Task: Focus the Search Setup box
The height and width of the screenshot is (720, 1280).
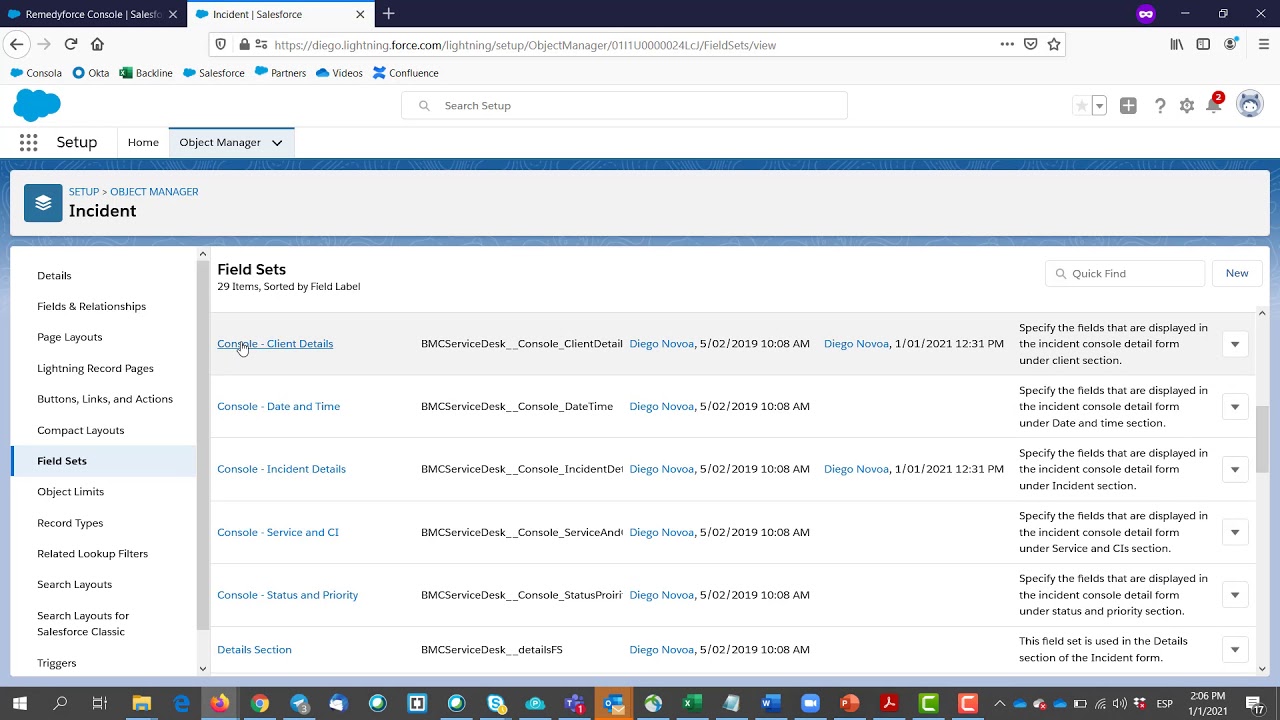Action: (624, 105)
